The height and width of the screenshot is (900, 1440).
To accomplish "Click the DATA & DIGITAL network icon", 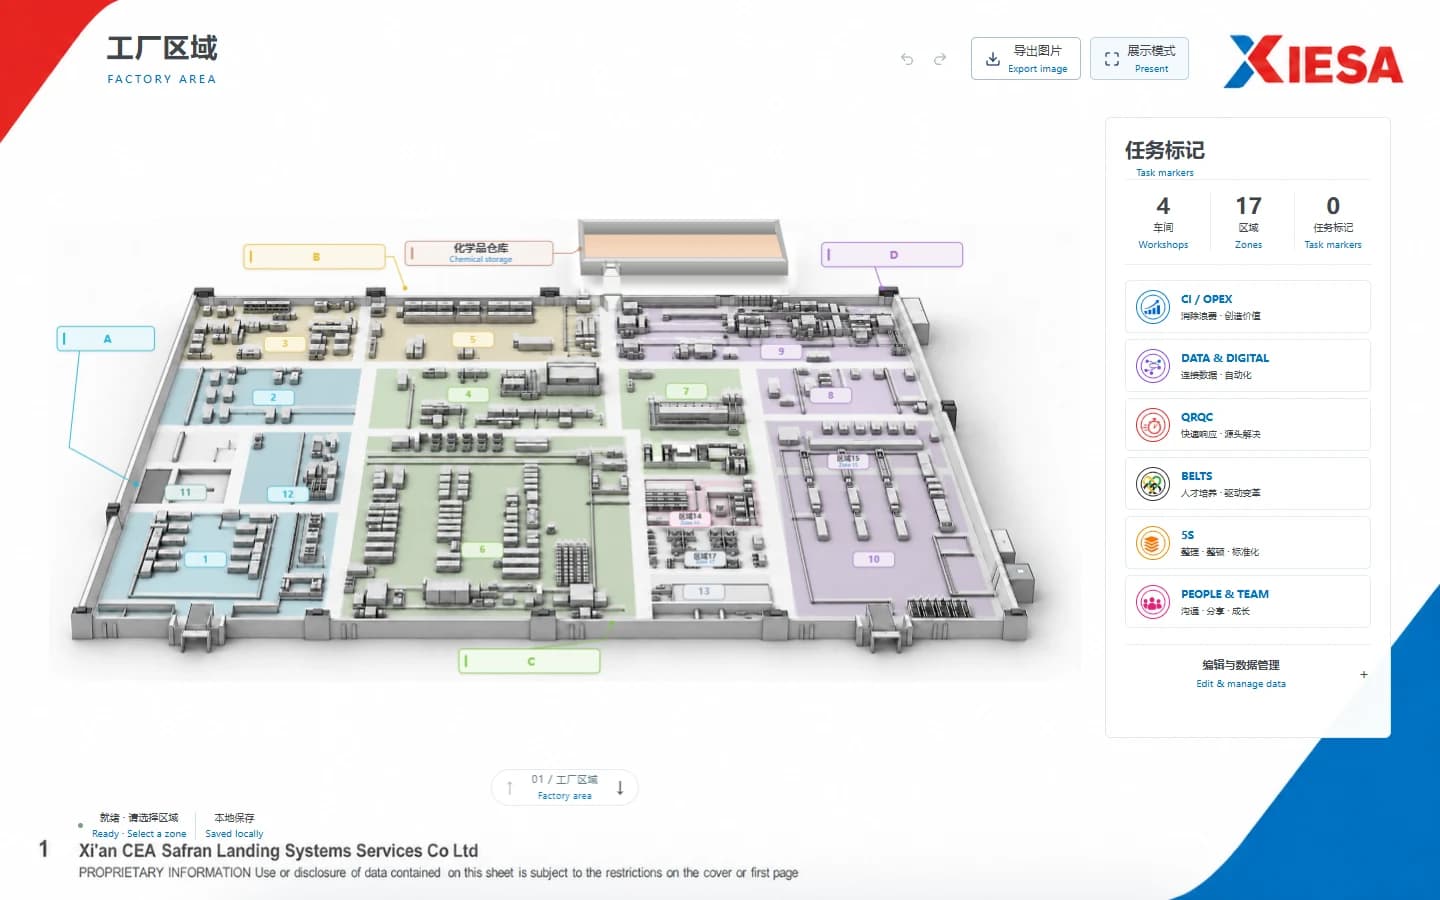I will tap(1153, 366).
